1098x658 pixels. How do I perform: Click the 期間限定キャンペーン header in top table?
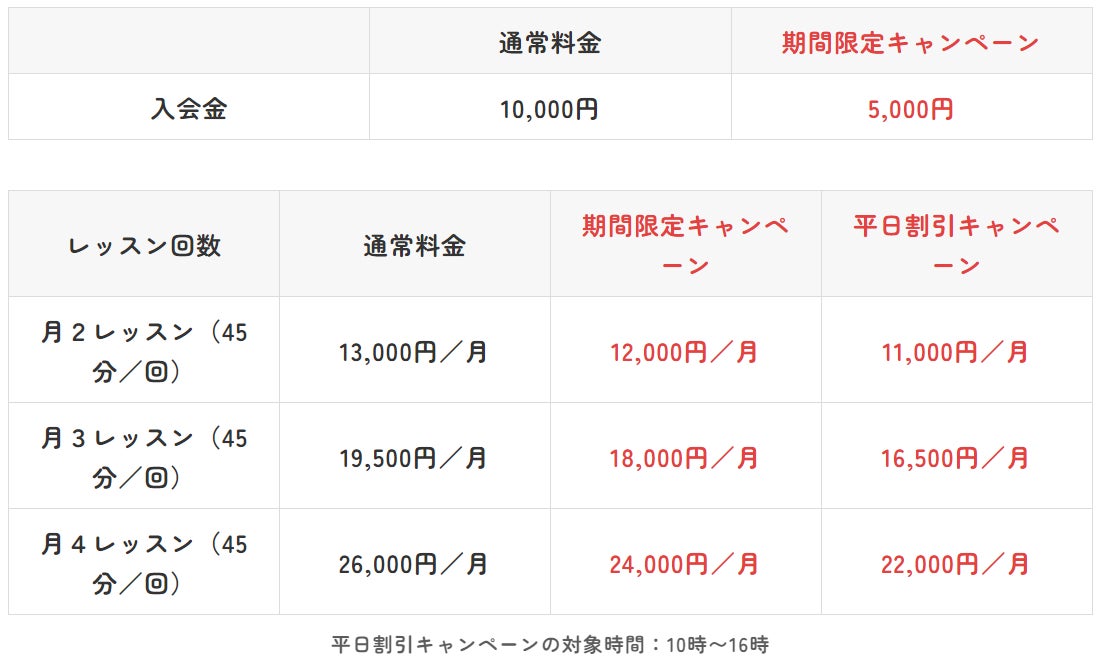[x=910, y=43]
